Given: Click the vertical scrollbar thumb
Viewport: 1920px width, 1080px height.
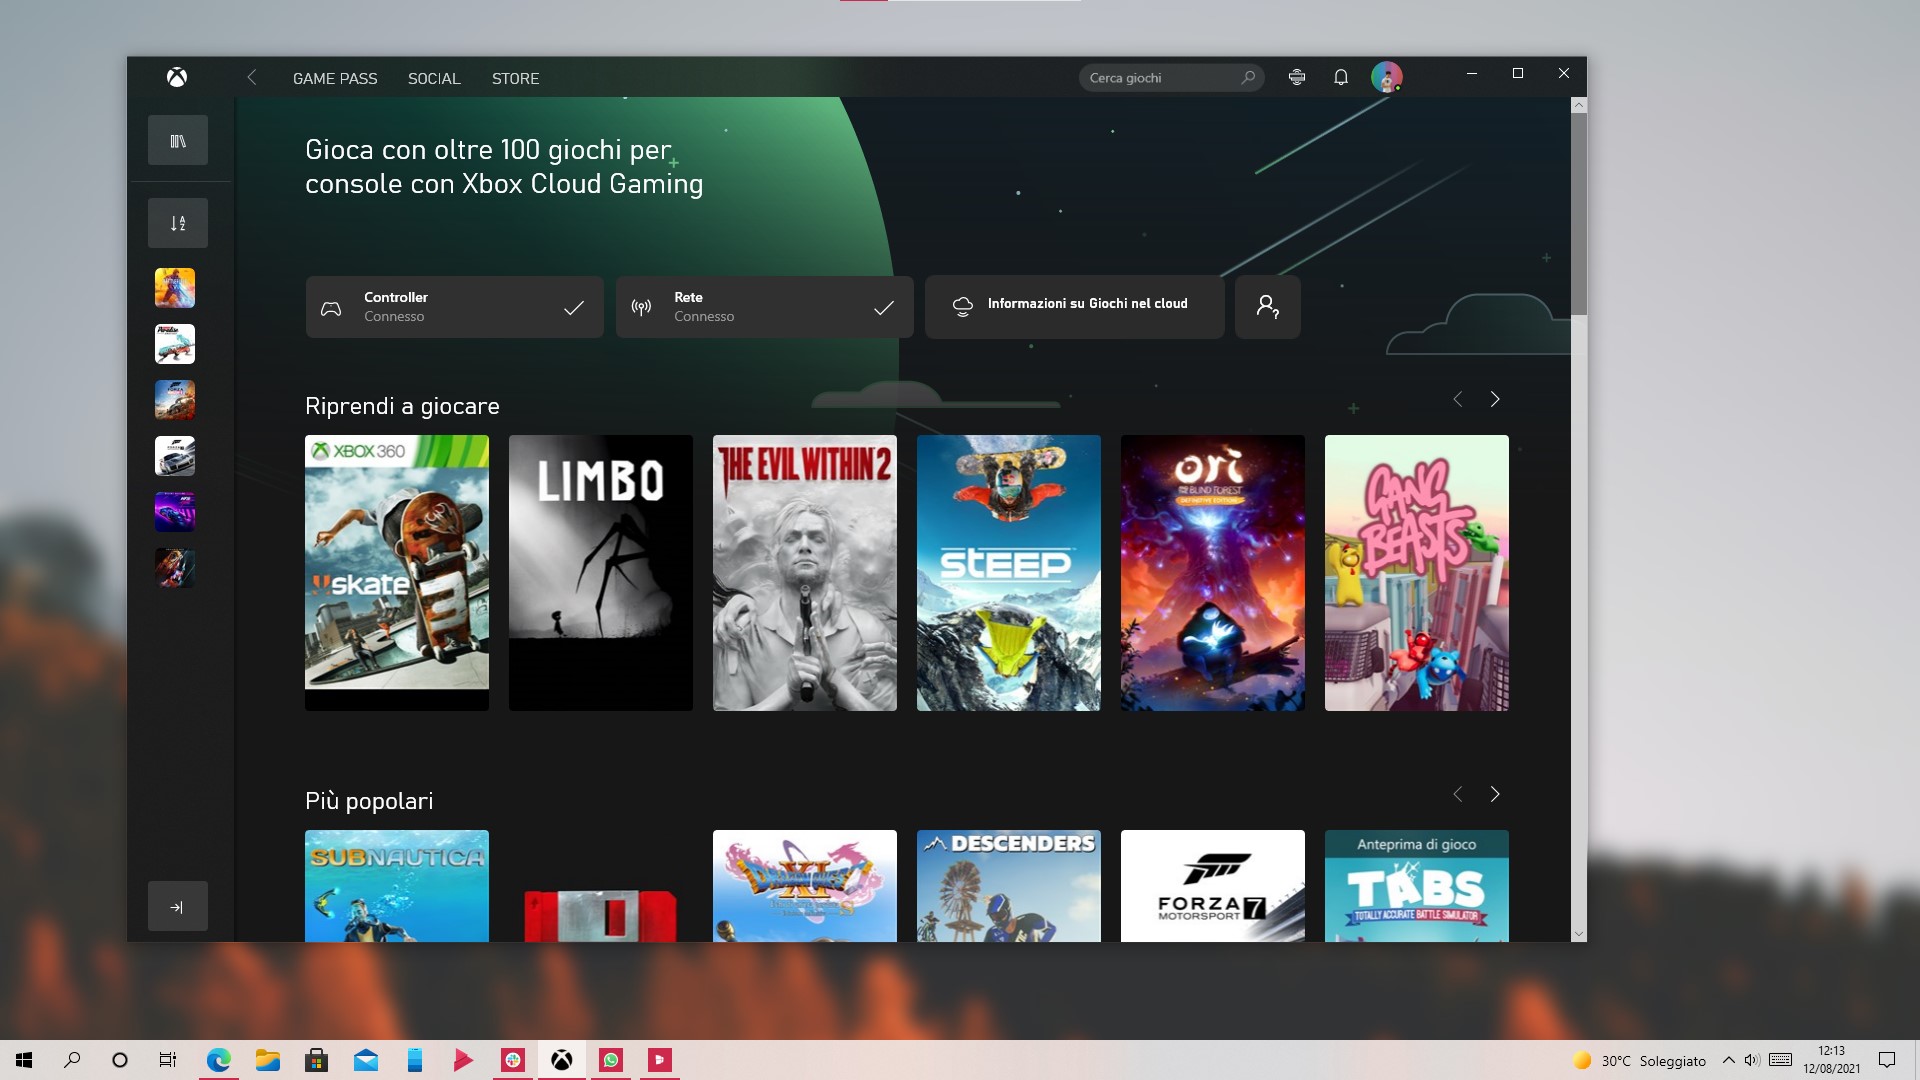Looking at the screenshot, I should click(1579, 214).
